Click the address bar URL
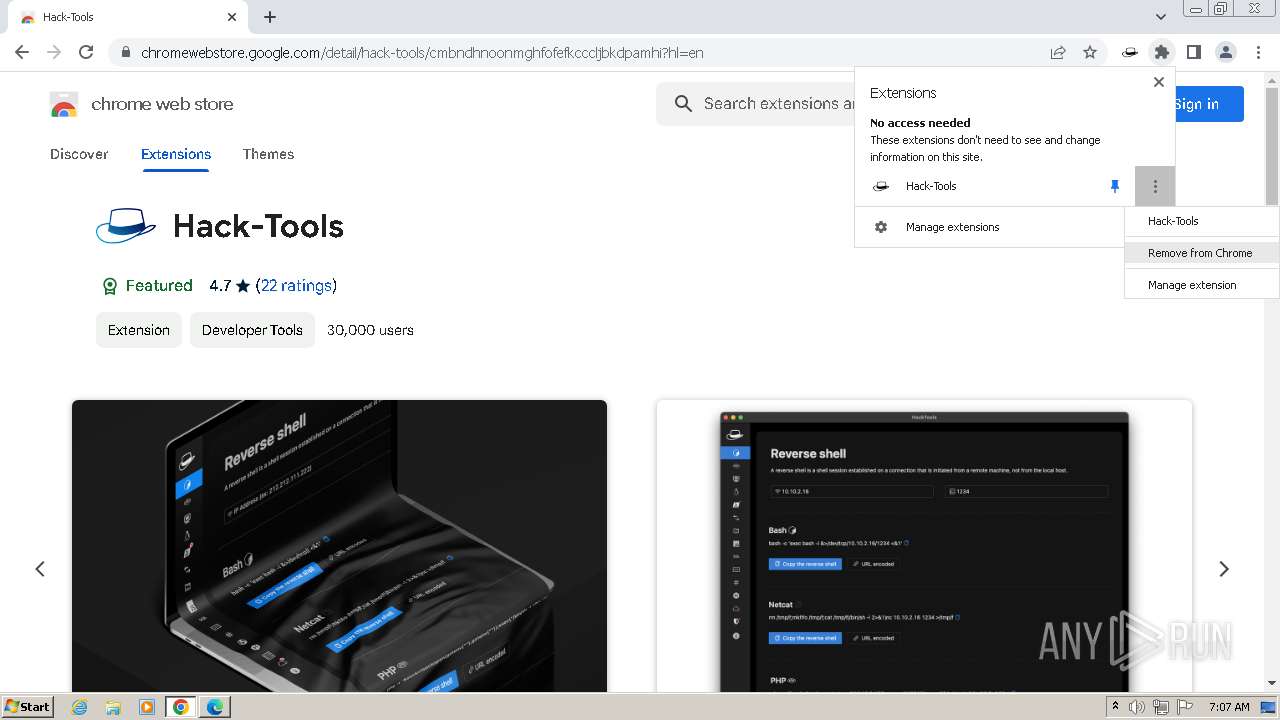 click(x=422, y=52)
